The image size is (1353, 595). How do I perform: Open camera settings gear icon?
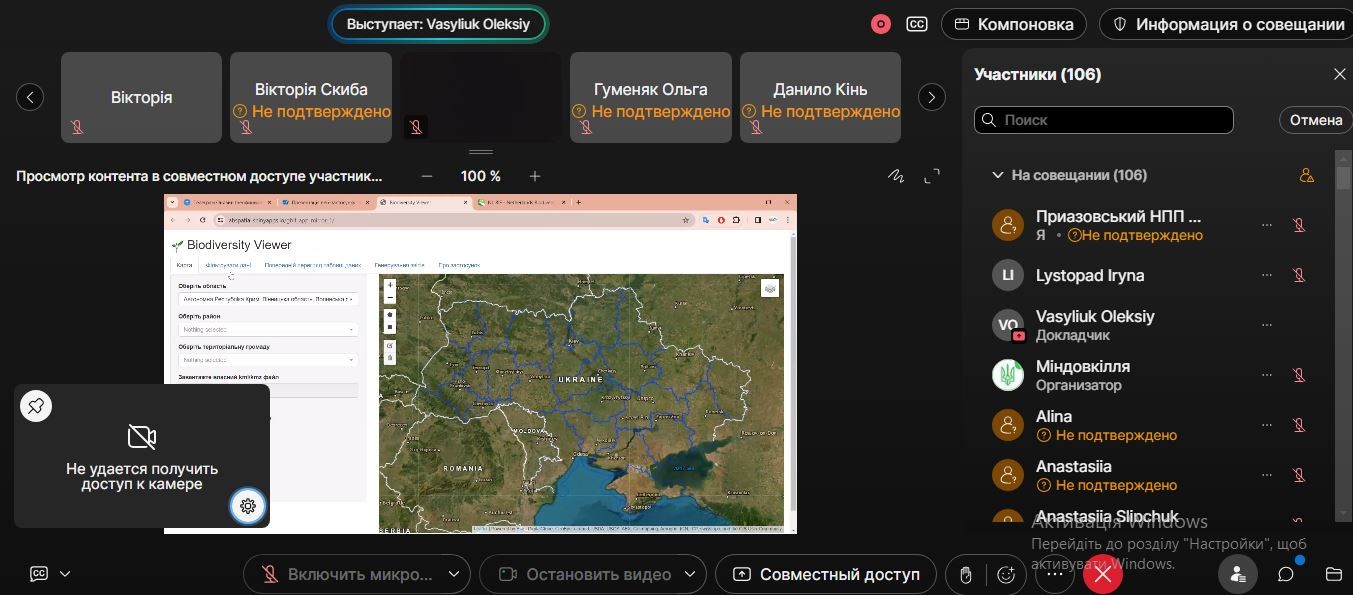248,506
